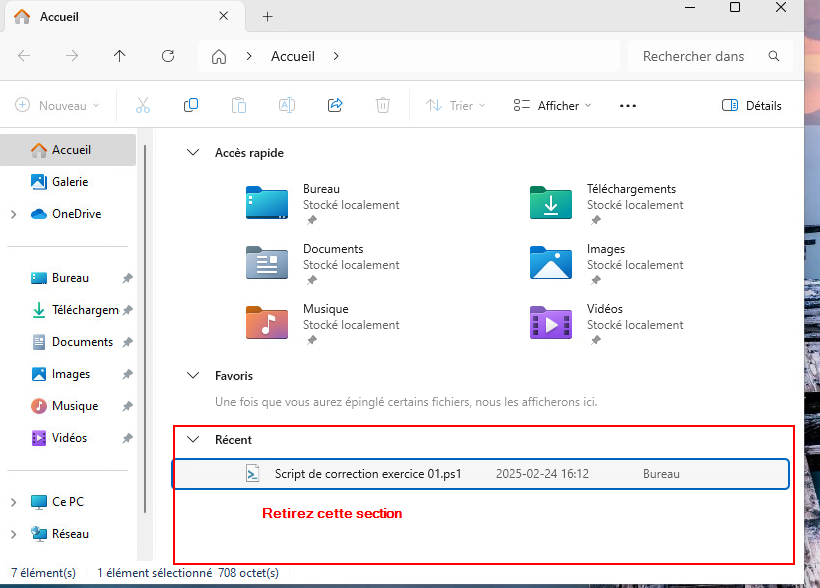Click the Delete trash icon
820x588 pixels.
[383, 106]
